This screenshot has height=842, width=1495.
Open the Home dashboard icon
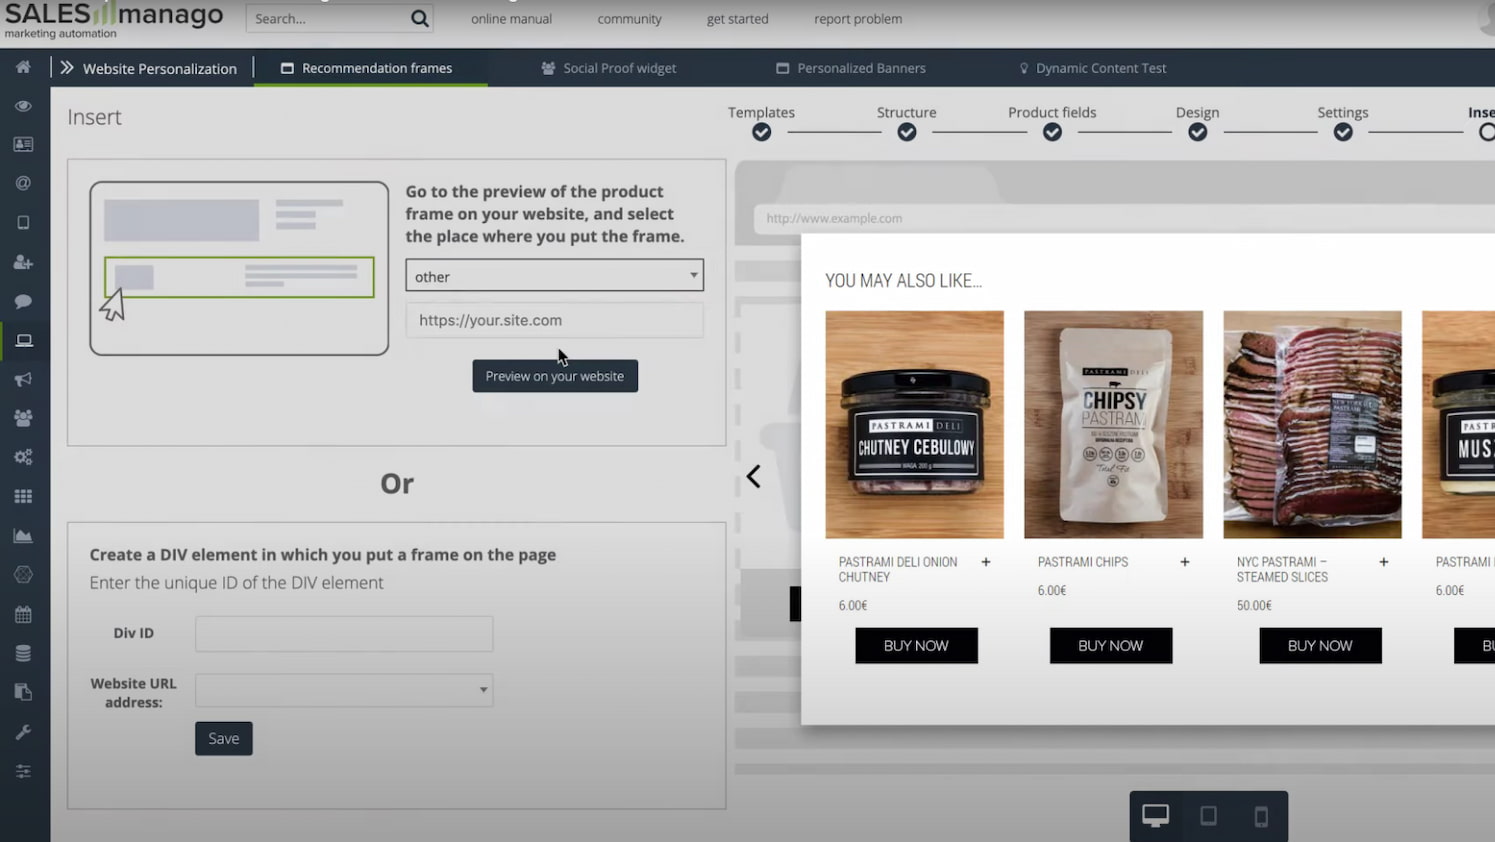pos(24,66)
